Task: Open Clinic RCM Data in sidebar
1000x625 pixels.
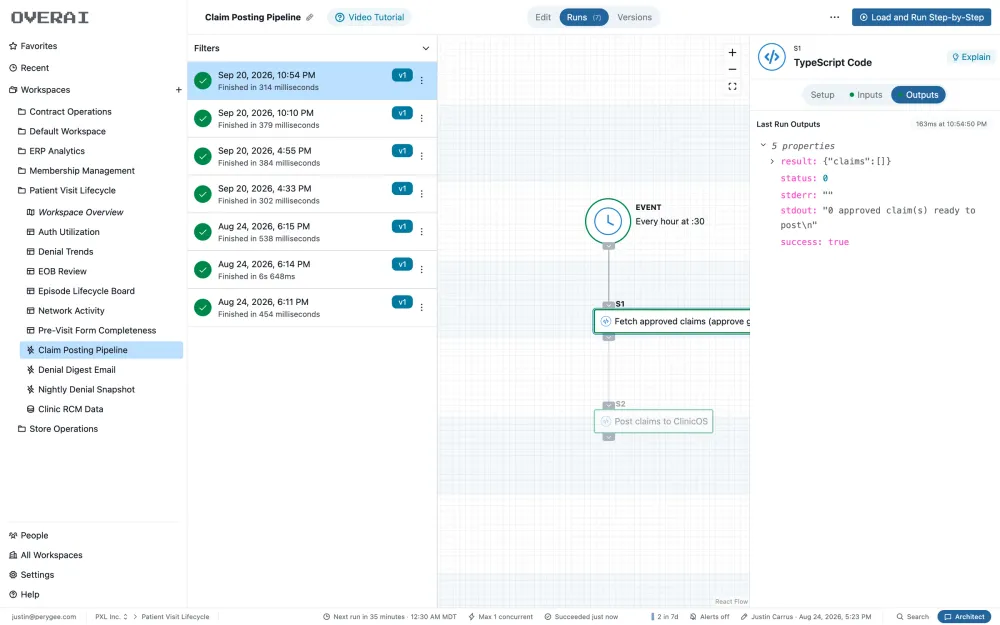Action: click(x=70, y=409)
